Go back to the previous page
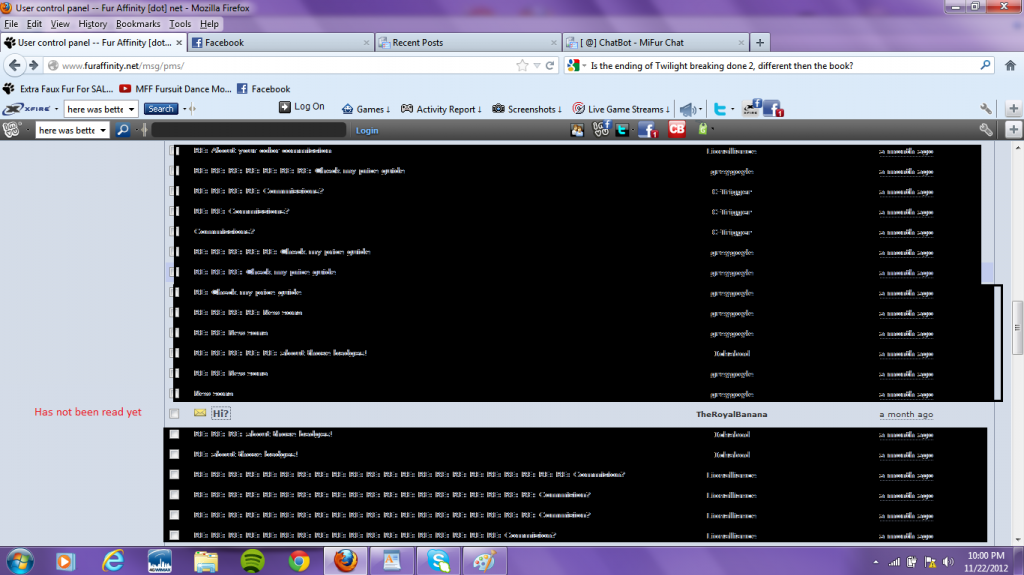This screenshot has width=1024, height=575. coord(14,65)
